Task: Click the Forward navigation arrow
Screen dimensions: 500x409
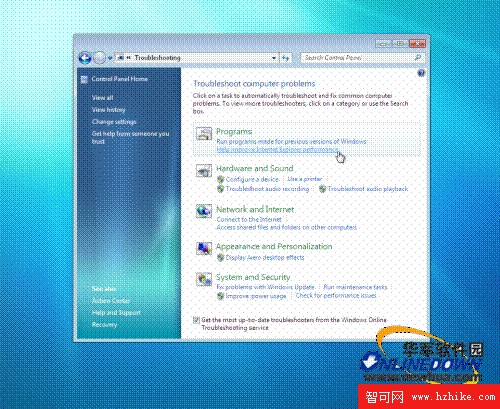Action: click(99, 58)
